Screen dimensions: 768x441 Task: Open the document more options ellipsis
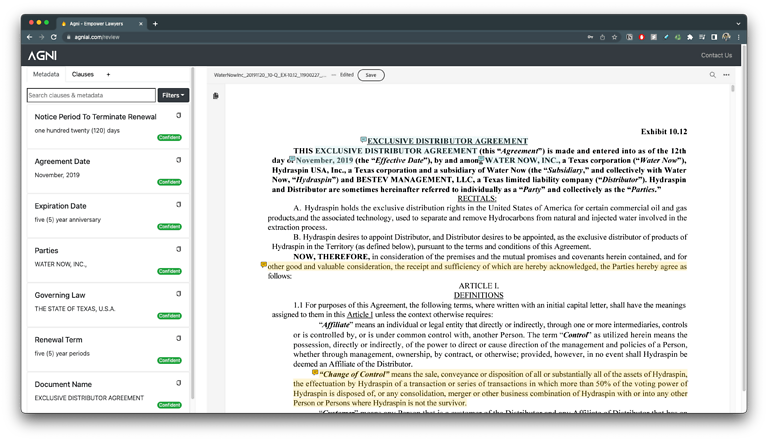(x=727, y=75)
